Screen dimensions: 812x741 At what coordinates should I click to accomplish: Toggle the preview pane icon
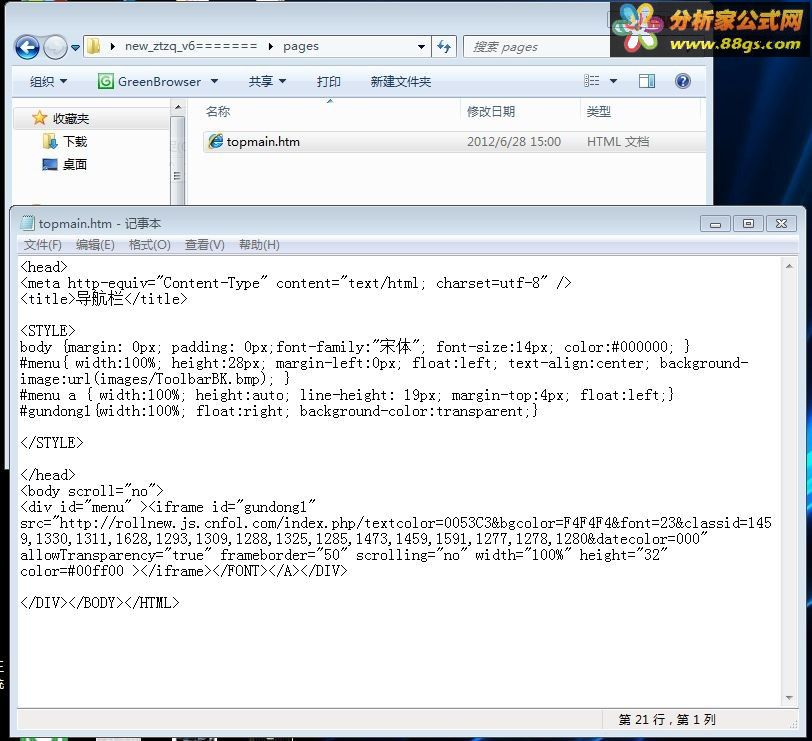click(647, 81)
